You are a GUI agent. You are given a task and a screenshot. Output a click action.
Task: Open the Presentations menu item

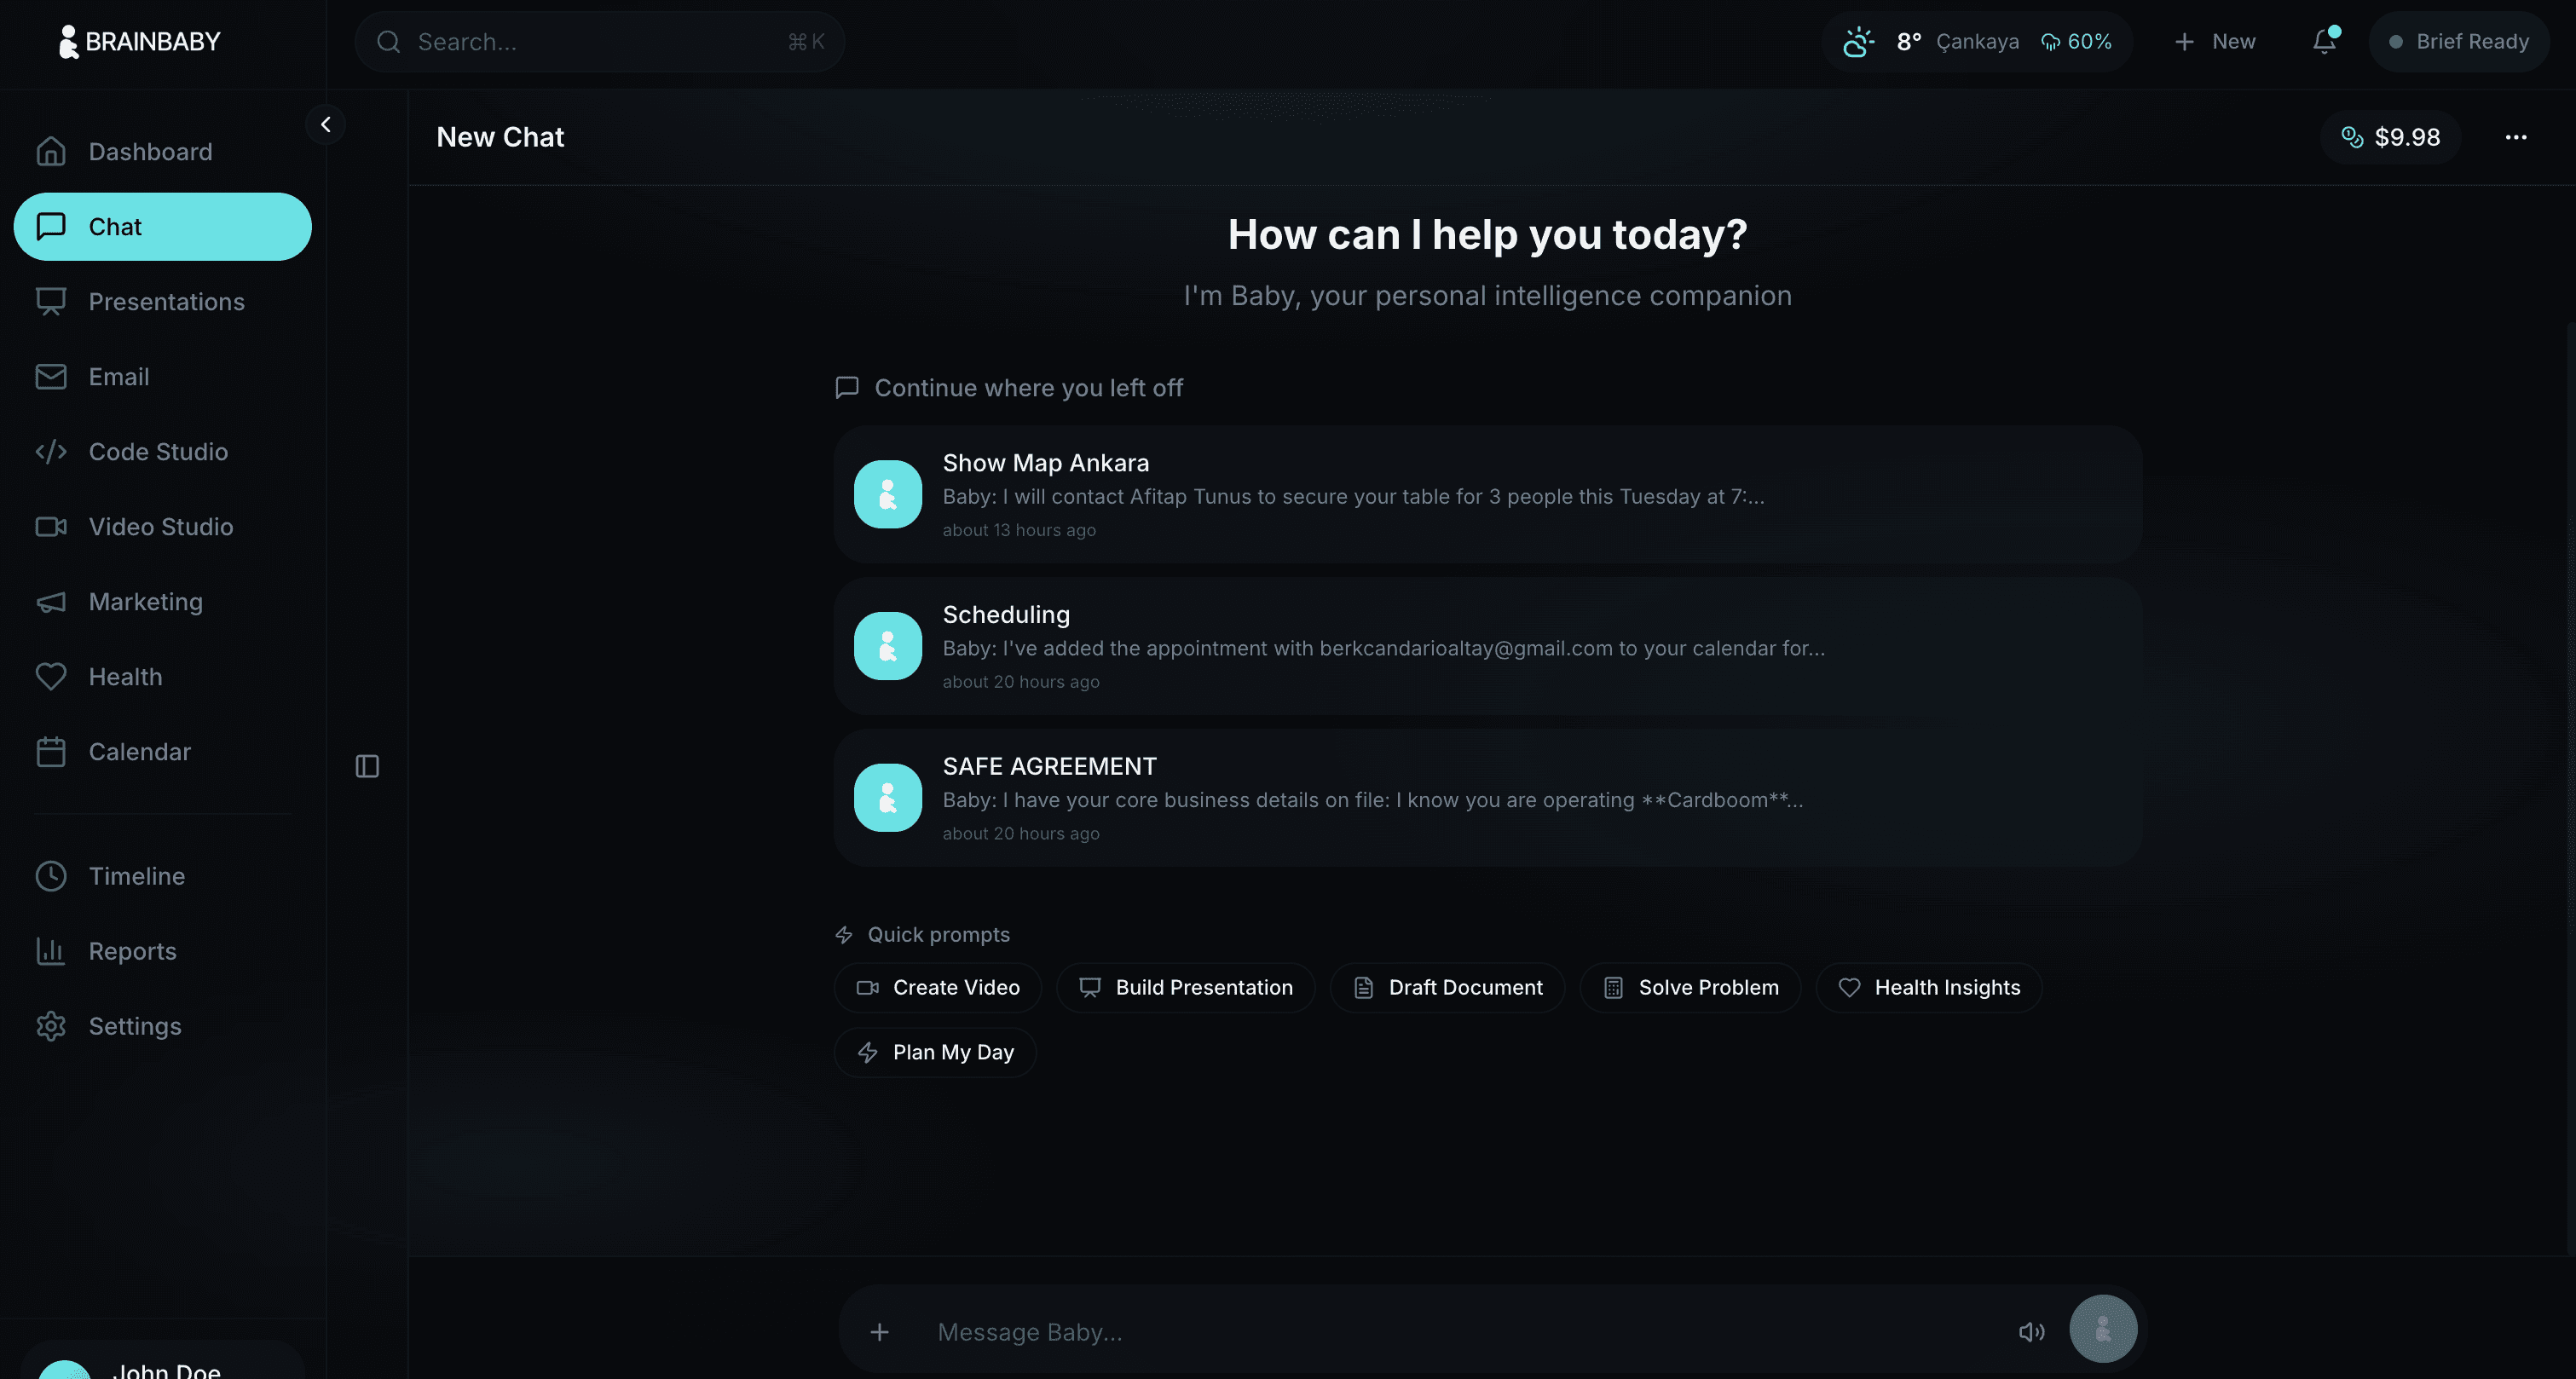point(166,302)
